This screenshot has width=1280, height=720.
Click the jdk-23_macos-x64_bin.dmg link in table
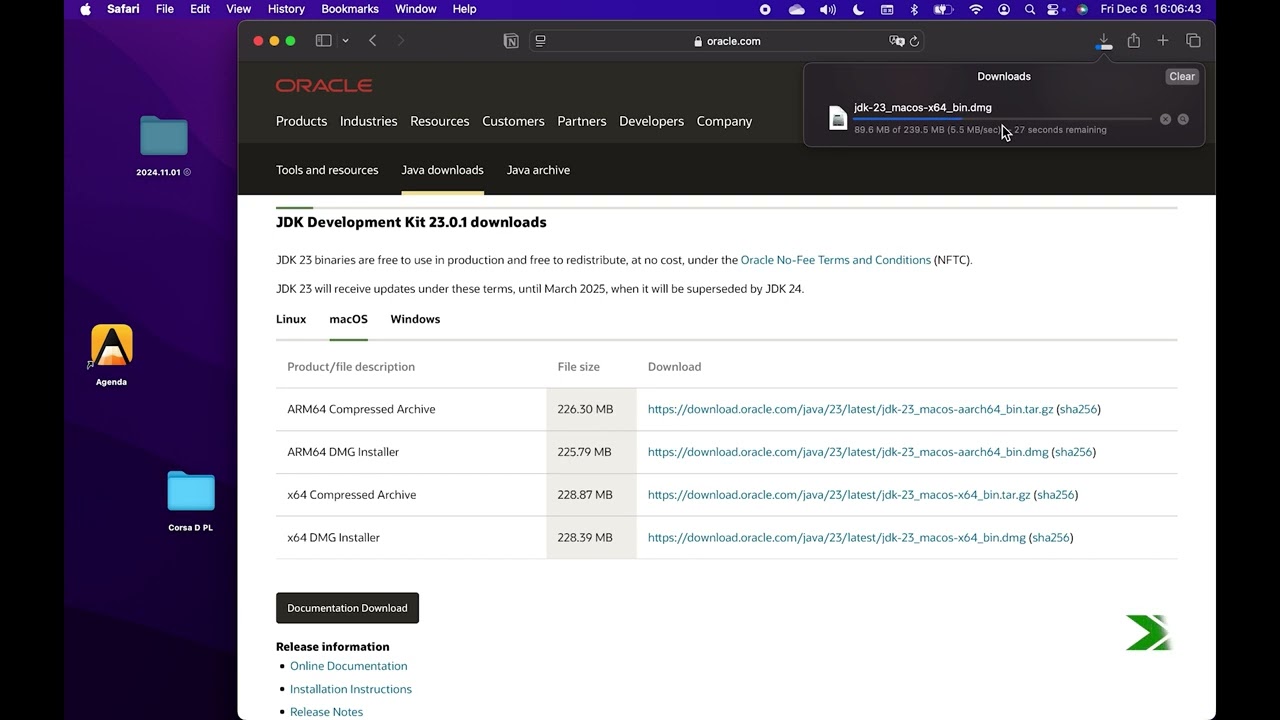pos(837,538)
